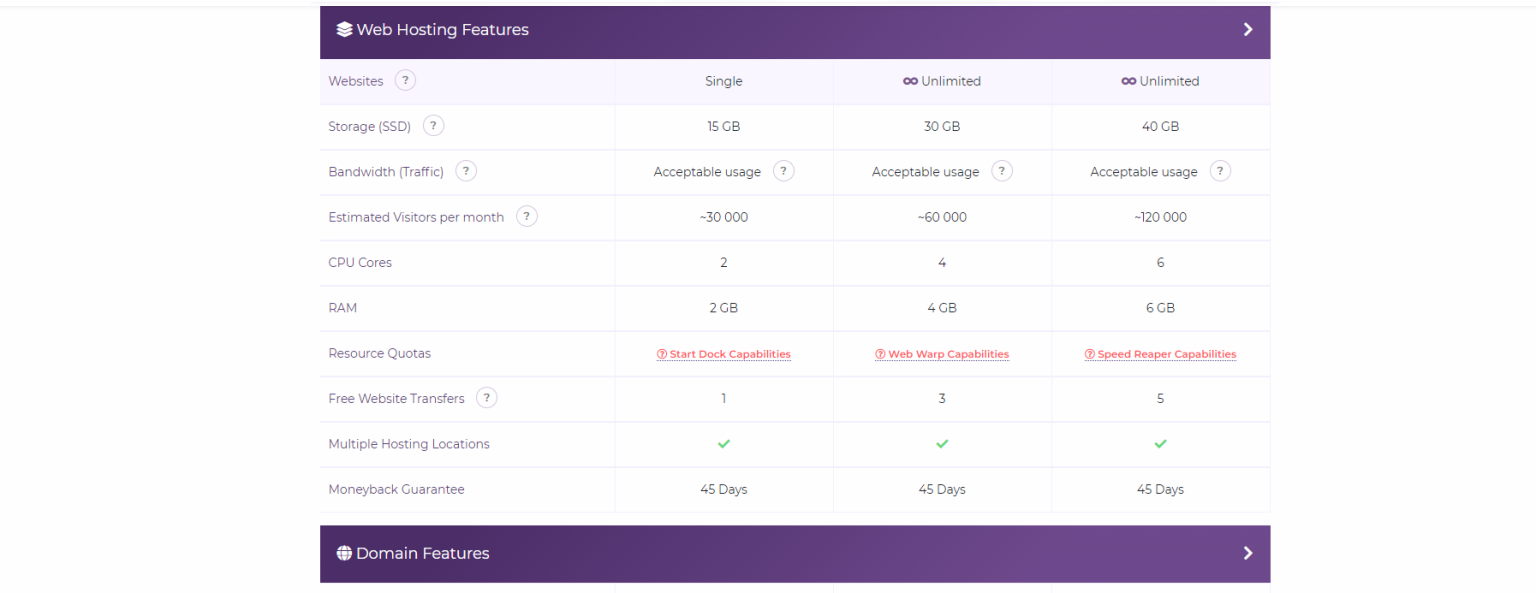The height and width of the screenshot is (593, 1536).
Task: Collapse the Web Hosting Features section chevron
Action: click(x=1248, y=29)
